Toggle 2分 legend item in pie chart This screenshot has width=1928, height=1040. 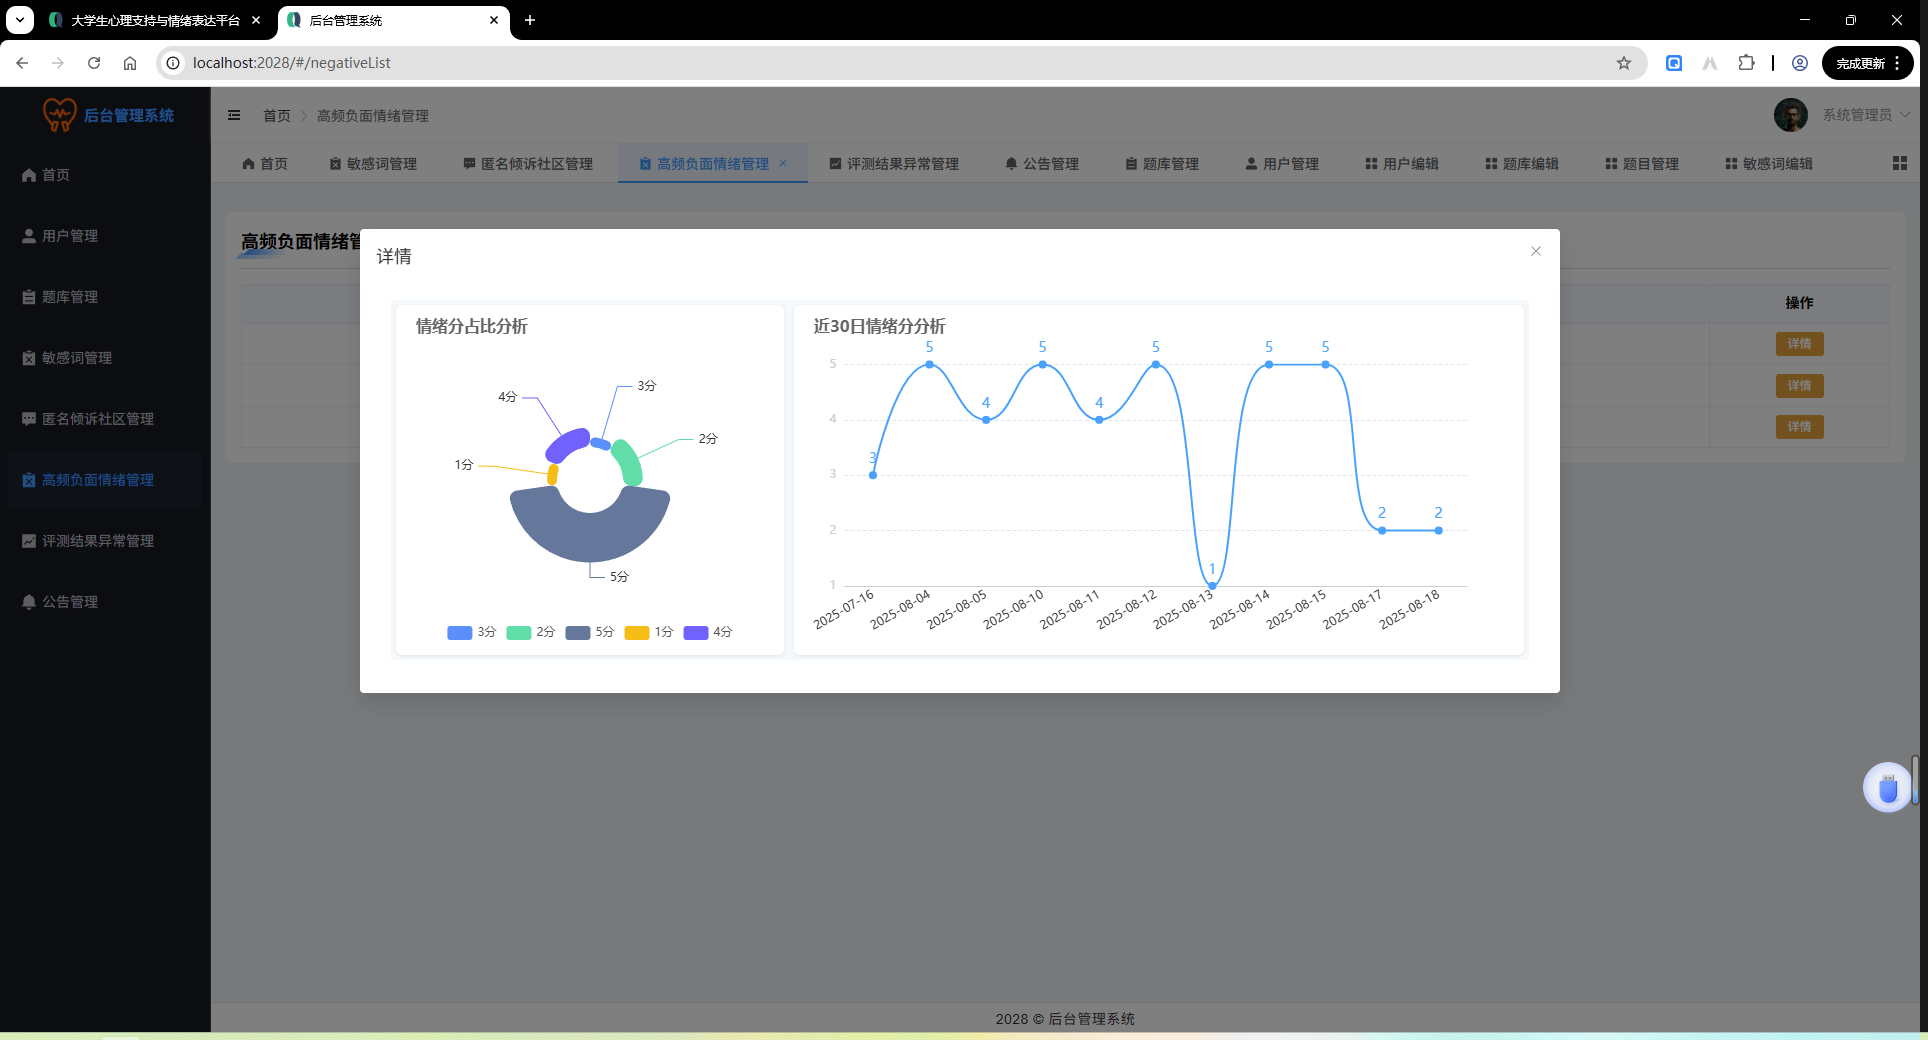click(531, 632)
